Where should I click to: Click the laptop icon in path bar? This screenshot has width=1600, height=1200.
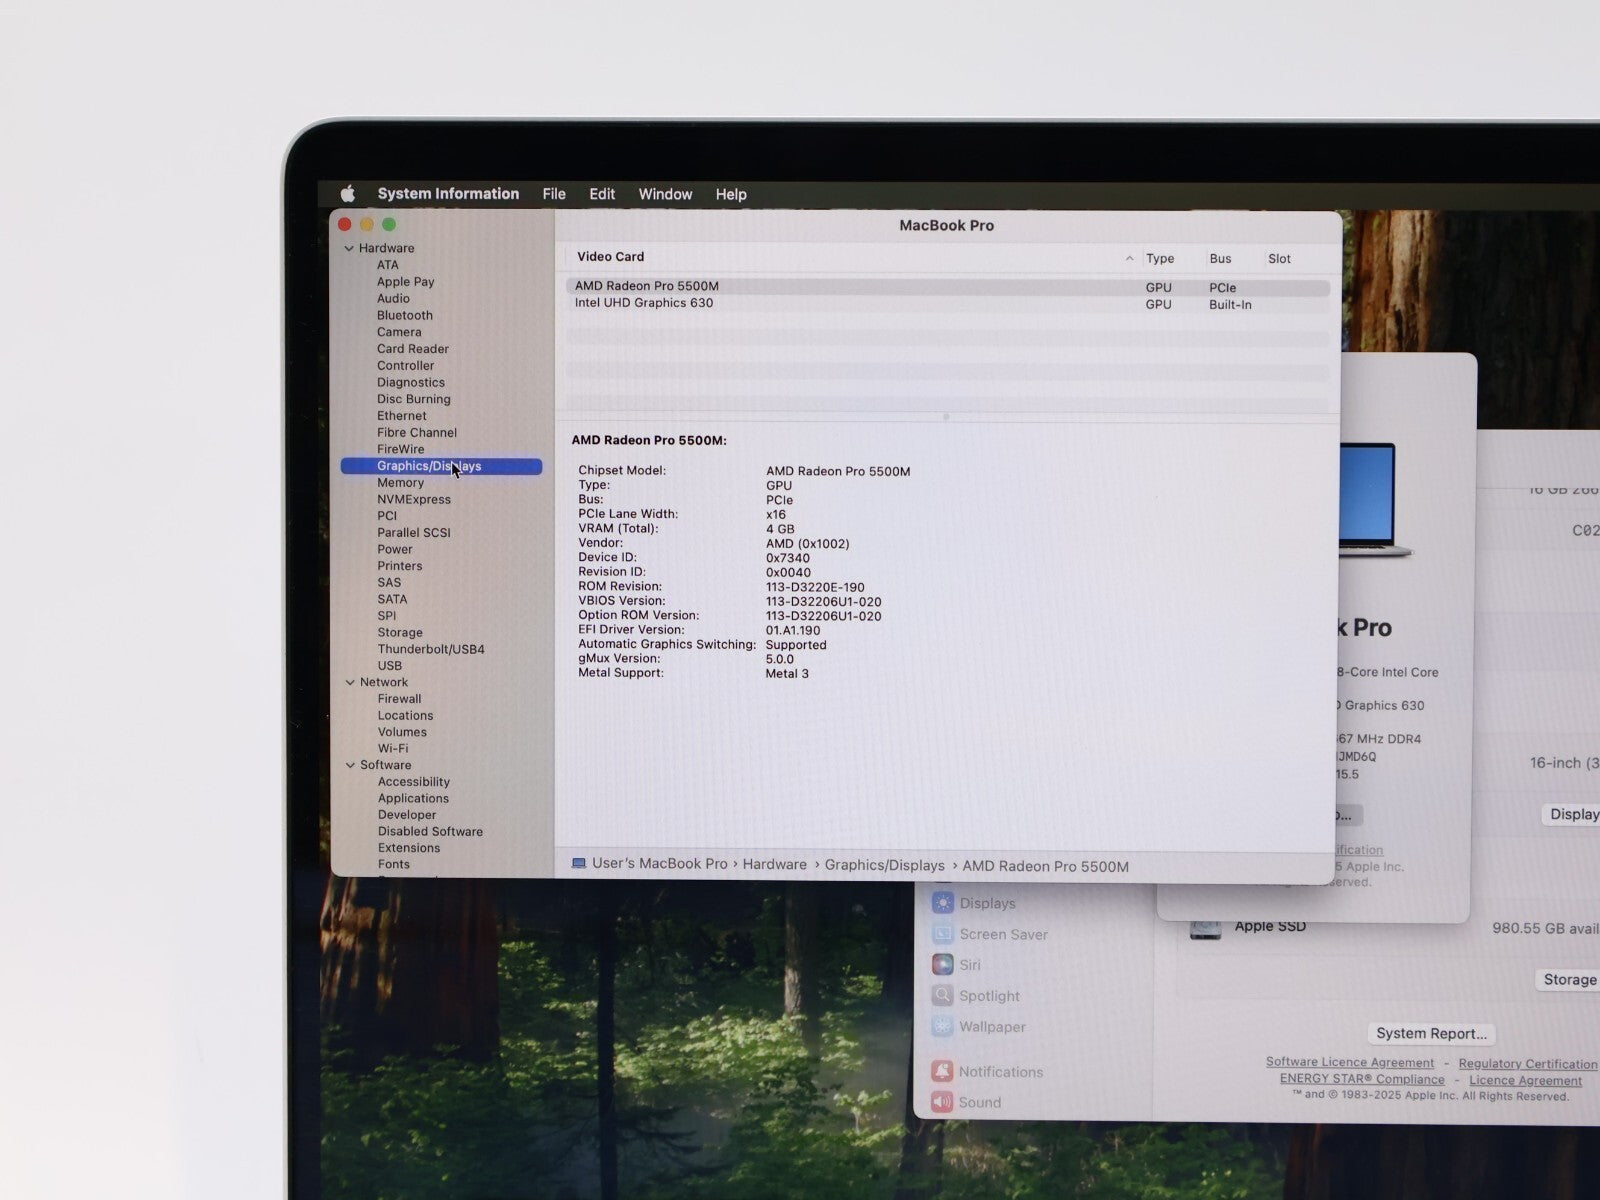578,863
